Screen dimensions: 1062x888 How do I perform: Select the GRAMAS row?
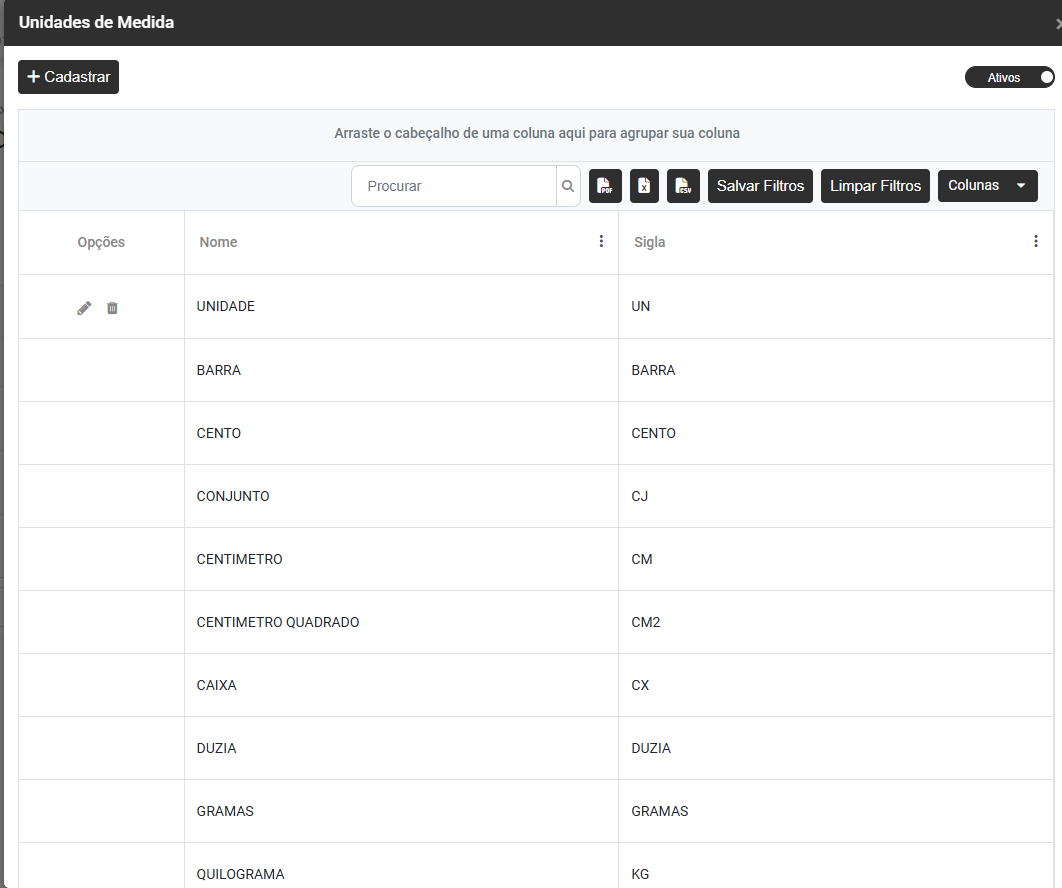pyautogui.click(x=225, y=811)
